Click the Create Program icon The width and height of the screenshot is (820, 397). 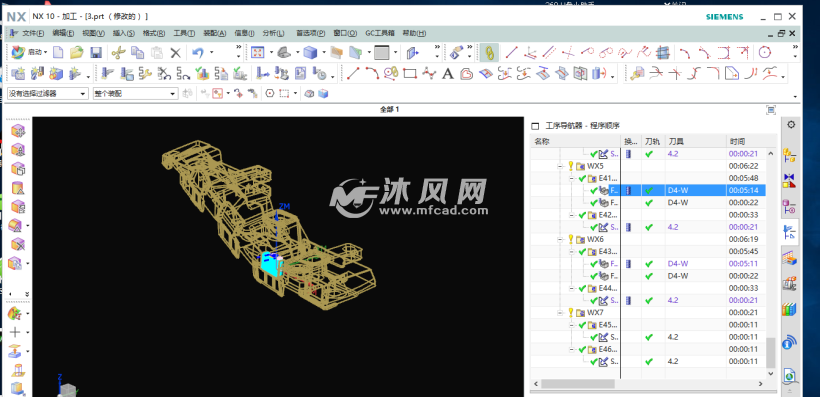[x=18, y=74]
